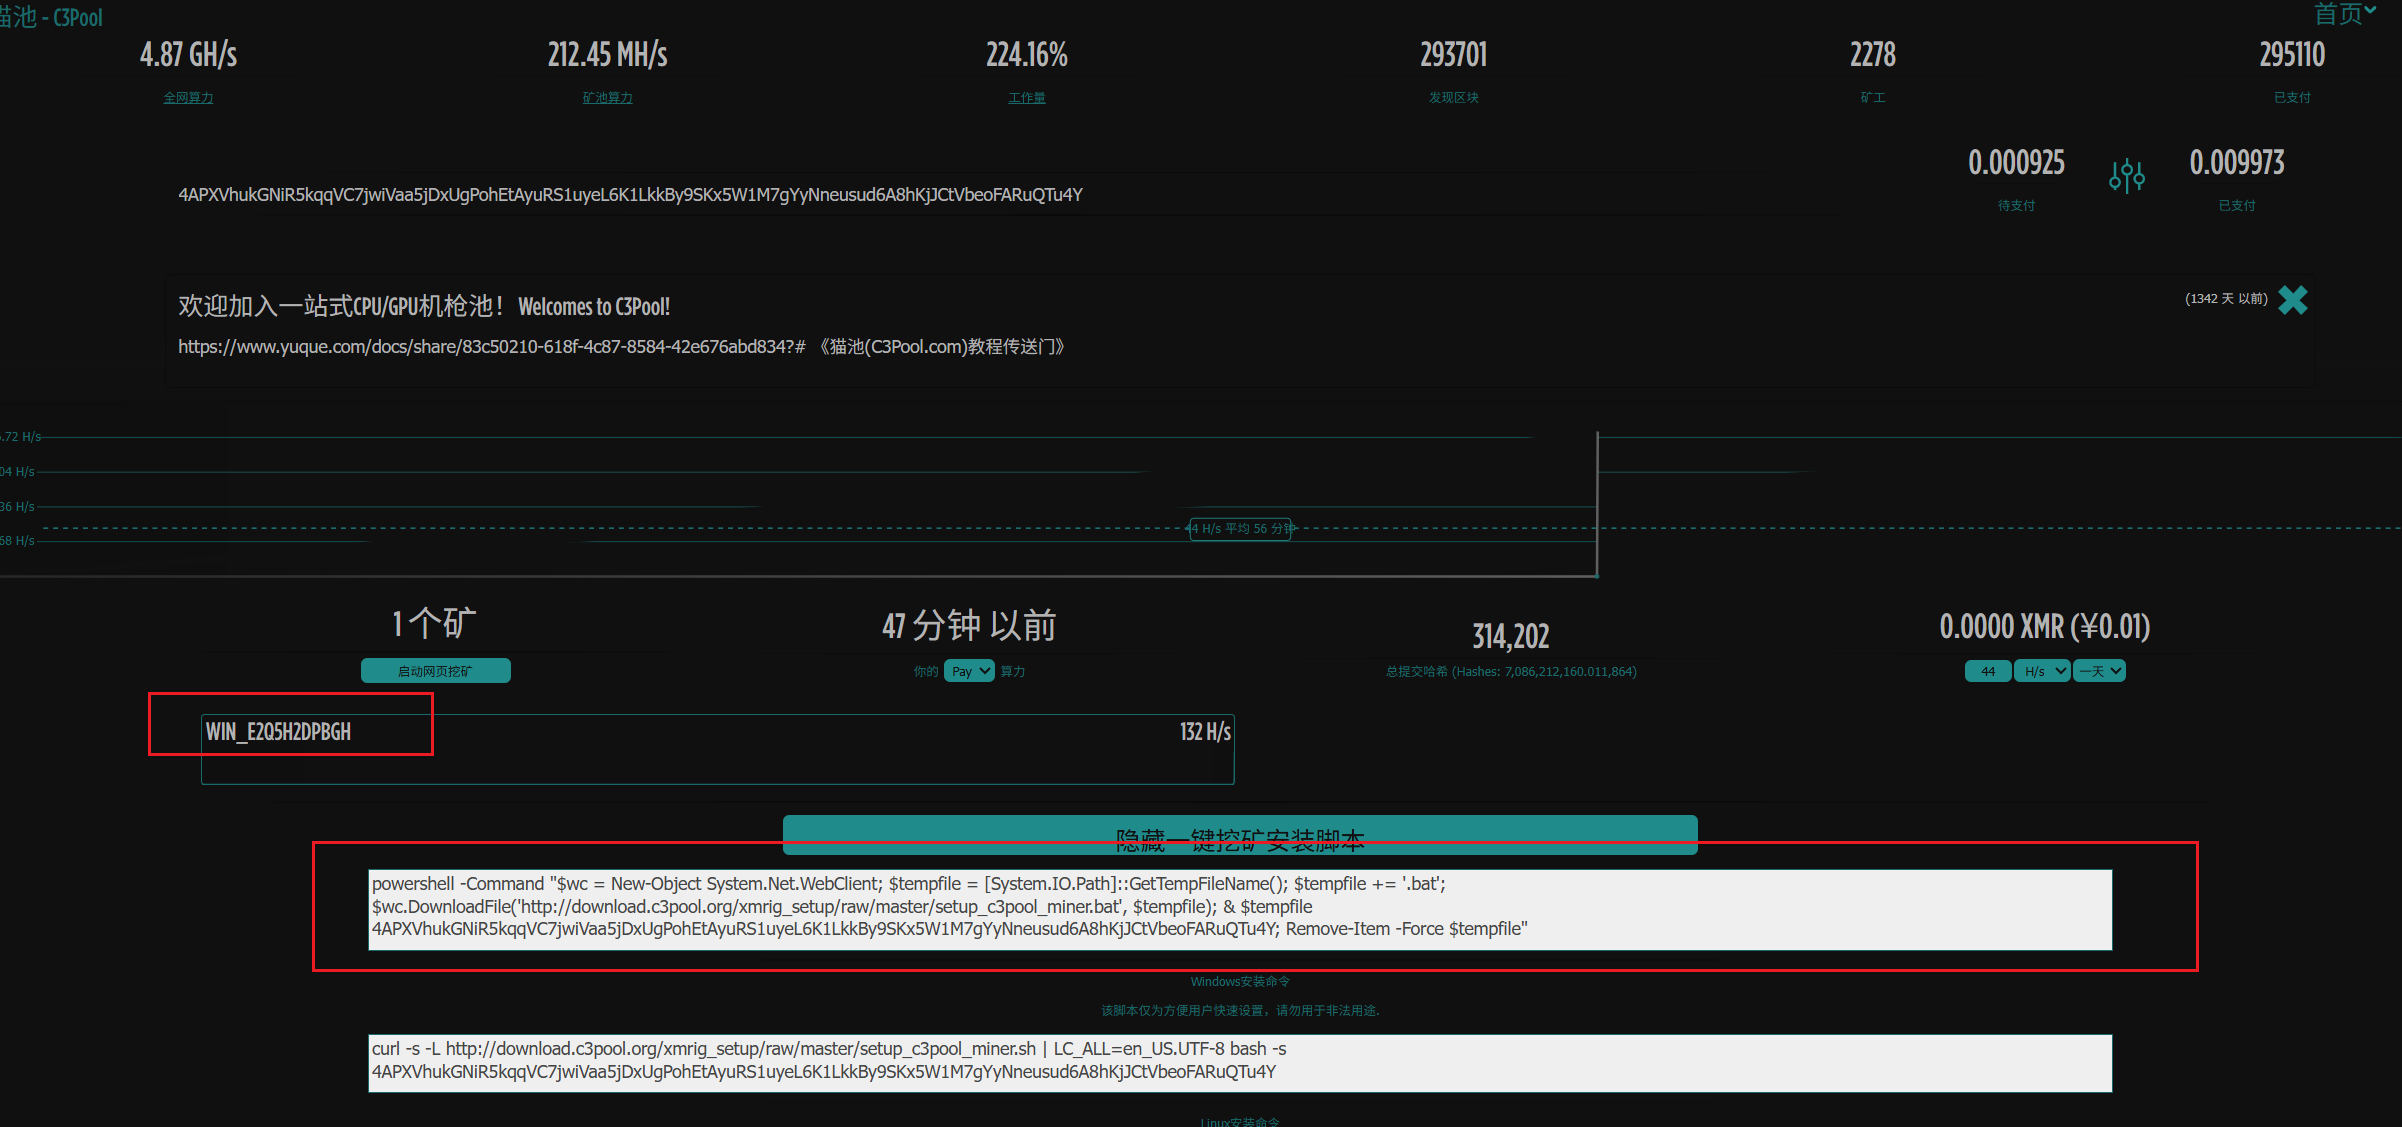
Task: Dismiss the welcome announcement with the X icon
Action: [2293, 300]
